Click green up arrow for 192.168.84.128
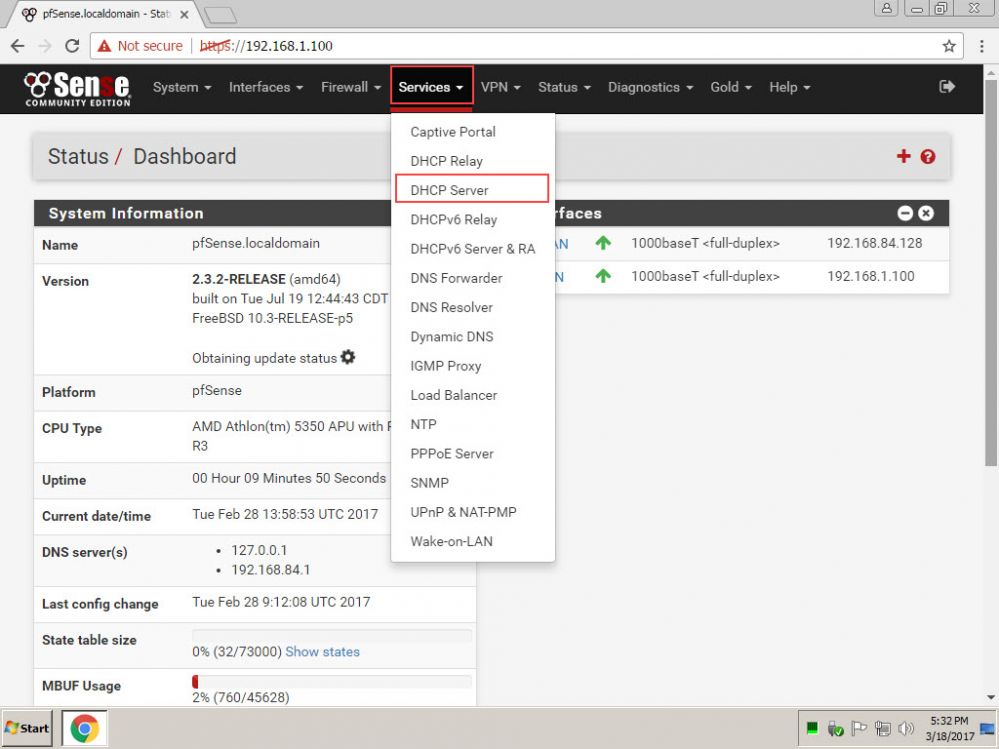 click(x=603, y=243)
